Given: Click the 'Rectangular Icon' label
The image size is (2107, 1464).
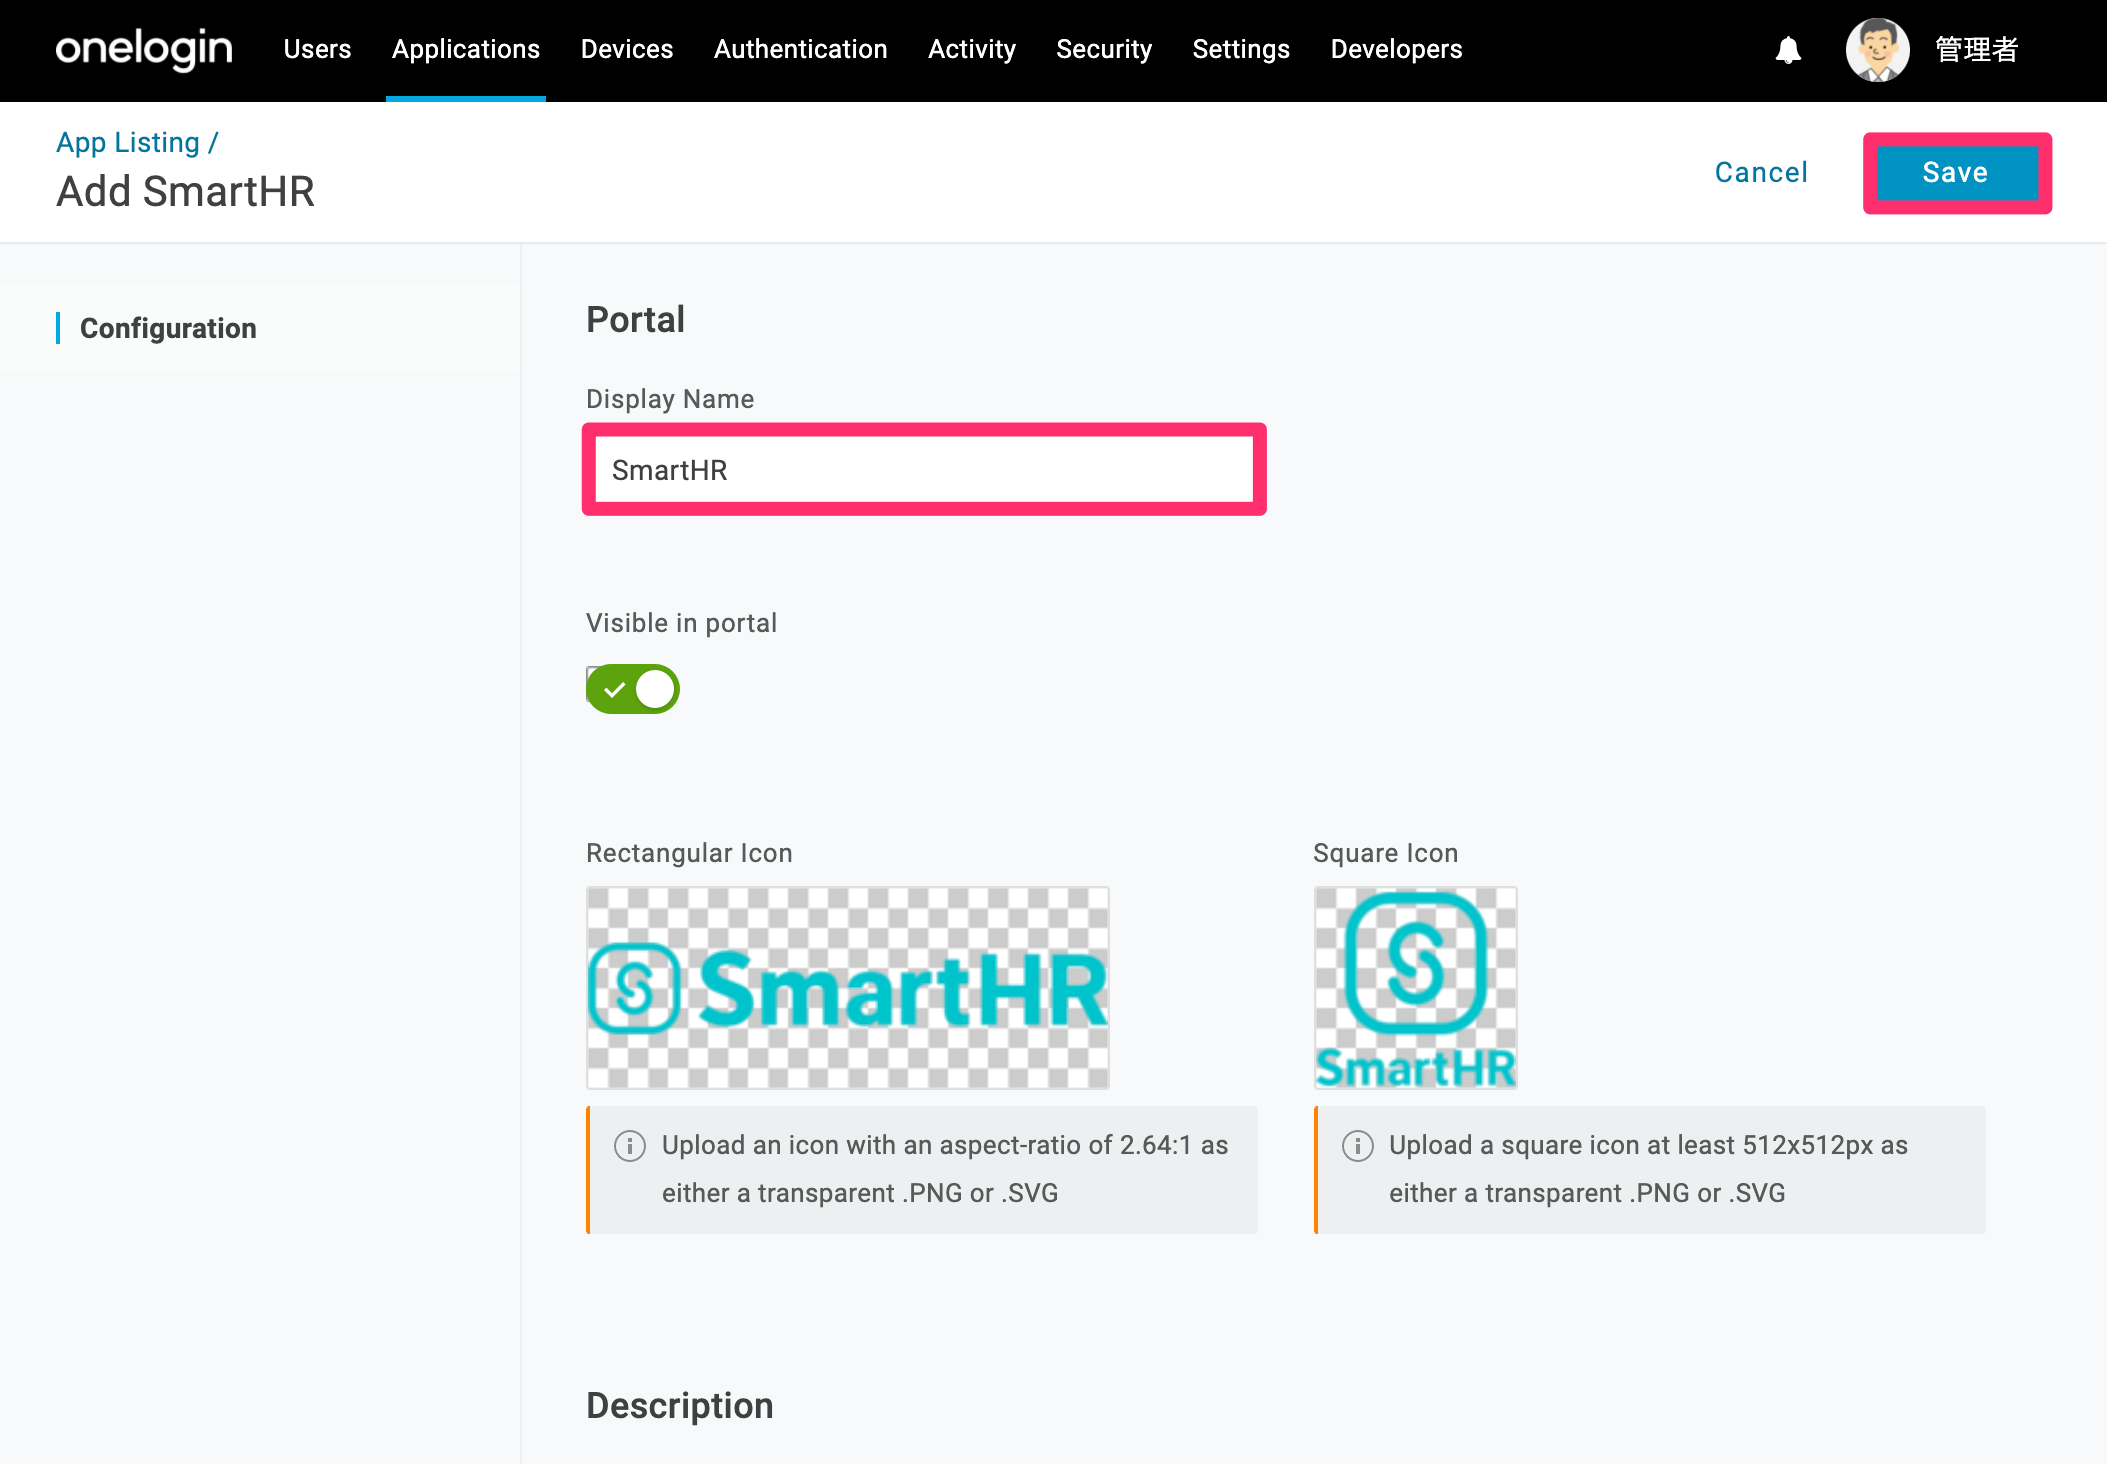Looking at the screenshot, I should click(689, 853).
